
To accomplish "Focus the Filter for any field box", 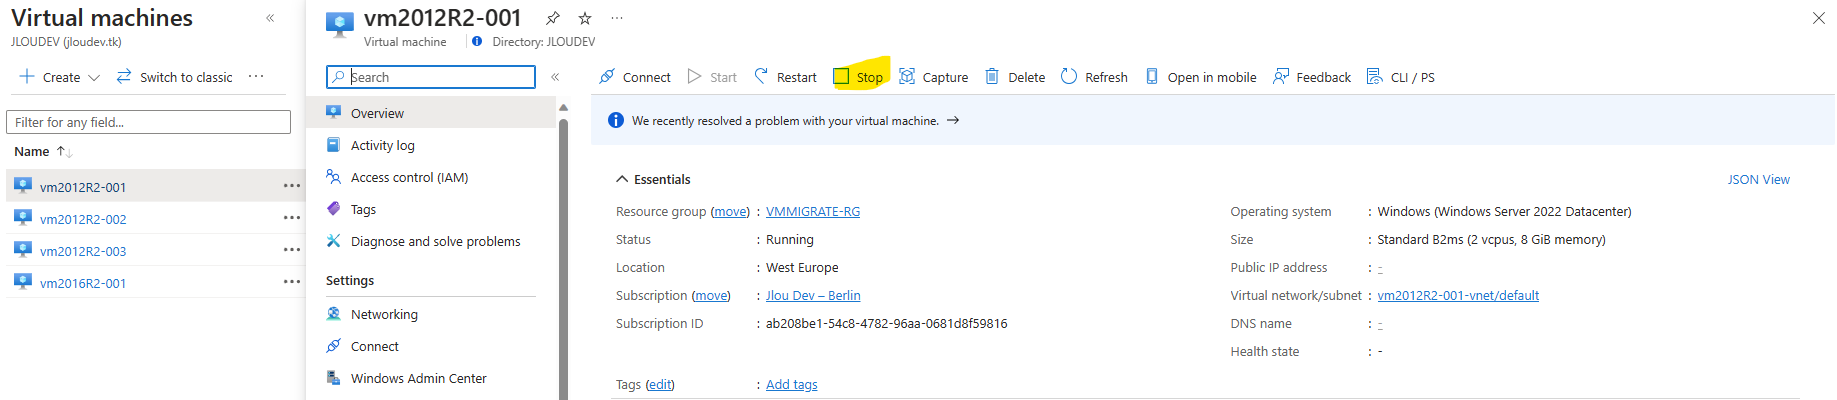I will pos(148,122).
